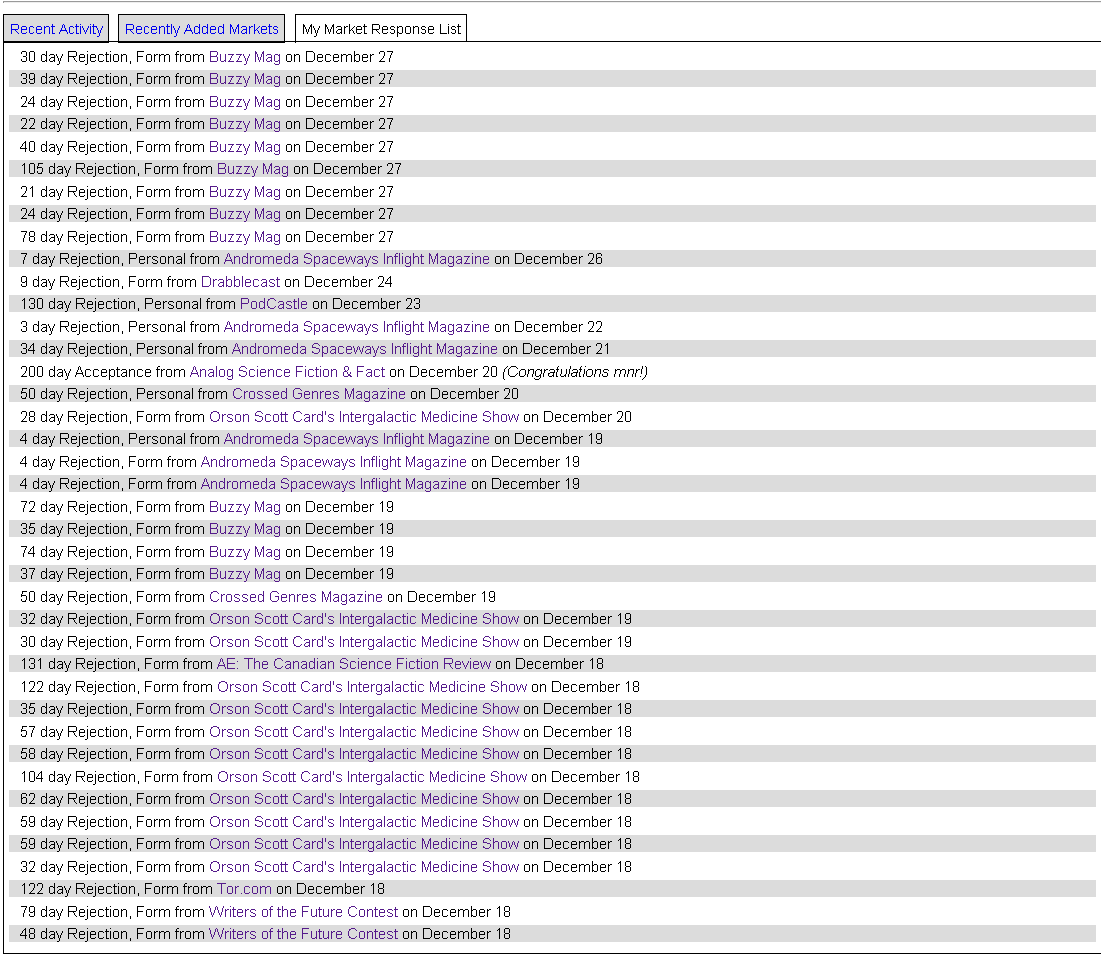
Task: Click Buzzy Mag in the 105 day rejection row
Action: coord(253,169)
